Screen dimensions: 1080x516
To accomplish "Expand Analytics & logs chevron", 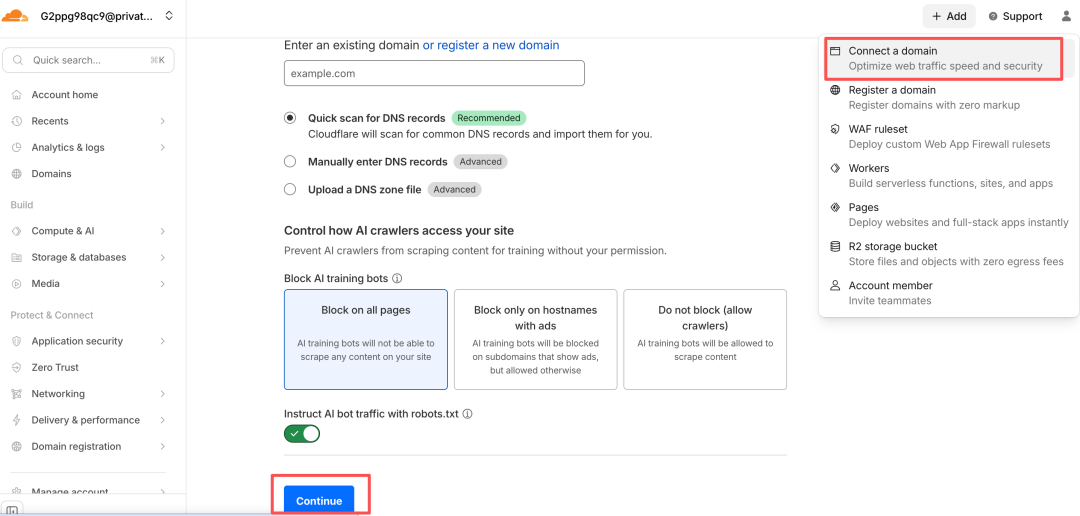I will [x=163, y=147].
